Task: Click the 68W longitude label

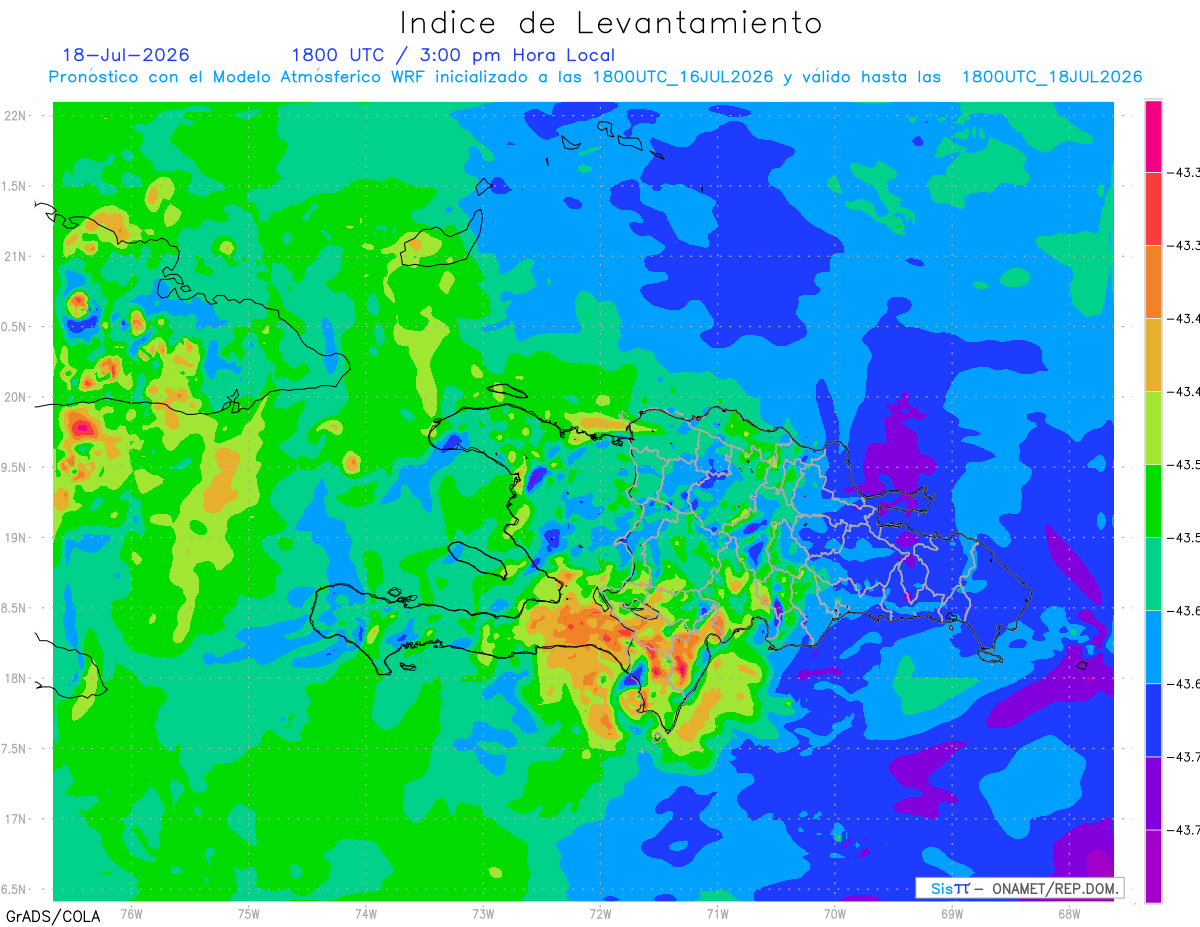Action: [x=1069, y=914]
